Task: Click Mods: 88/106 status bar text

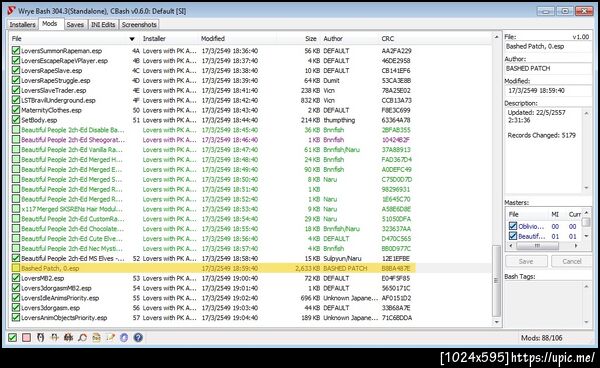Action: pos(541,338)
